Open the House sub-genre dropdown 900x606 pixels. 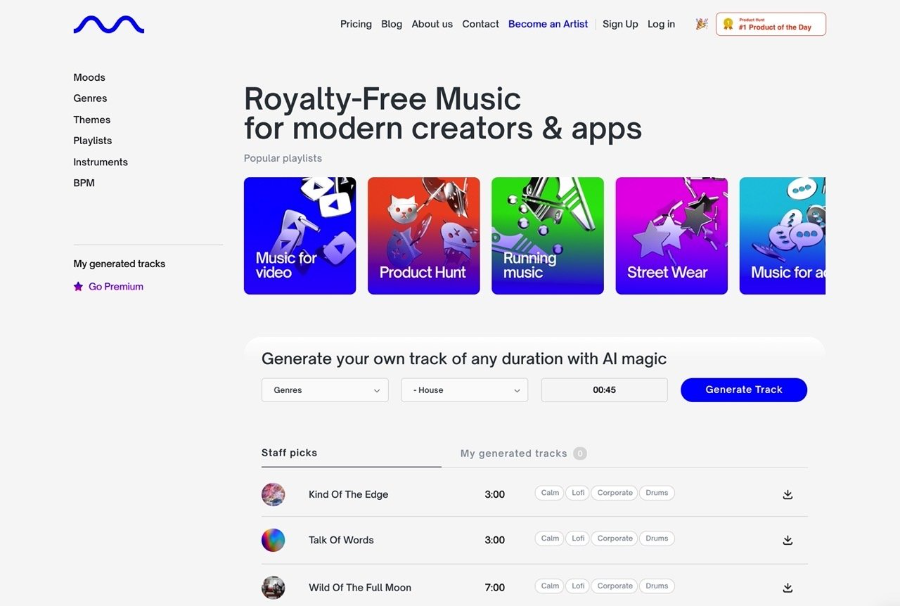pyautogui.click(x=464, y=390)
